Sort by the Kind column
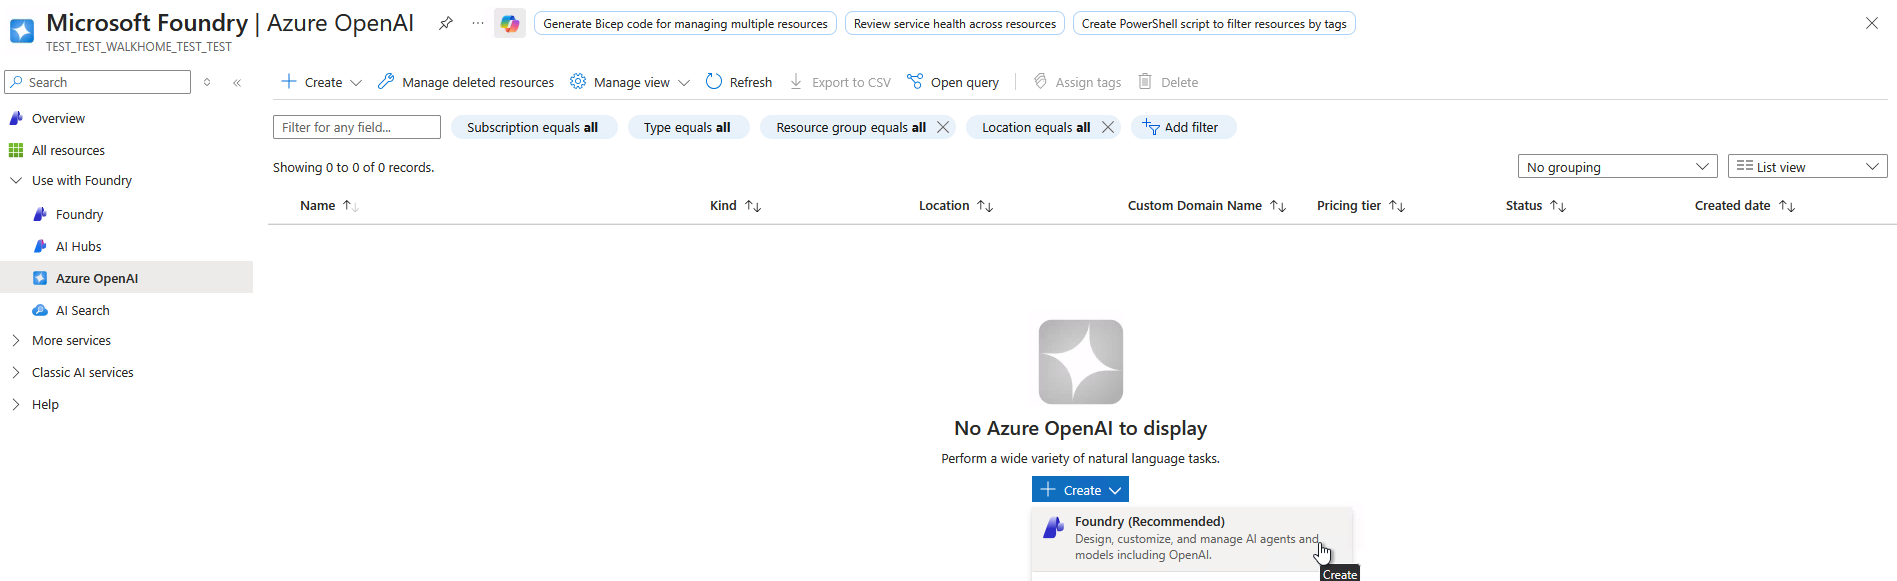 tap(735, 206)
